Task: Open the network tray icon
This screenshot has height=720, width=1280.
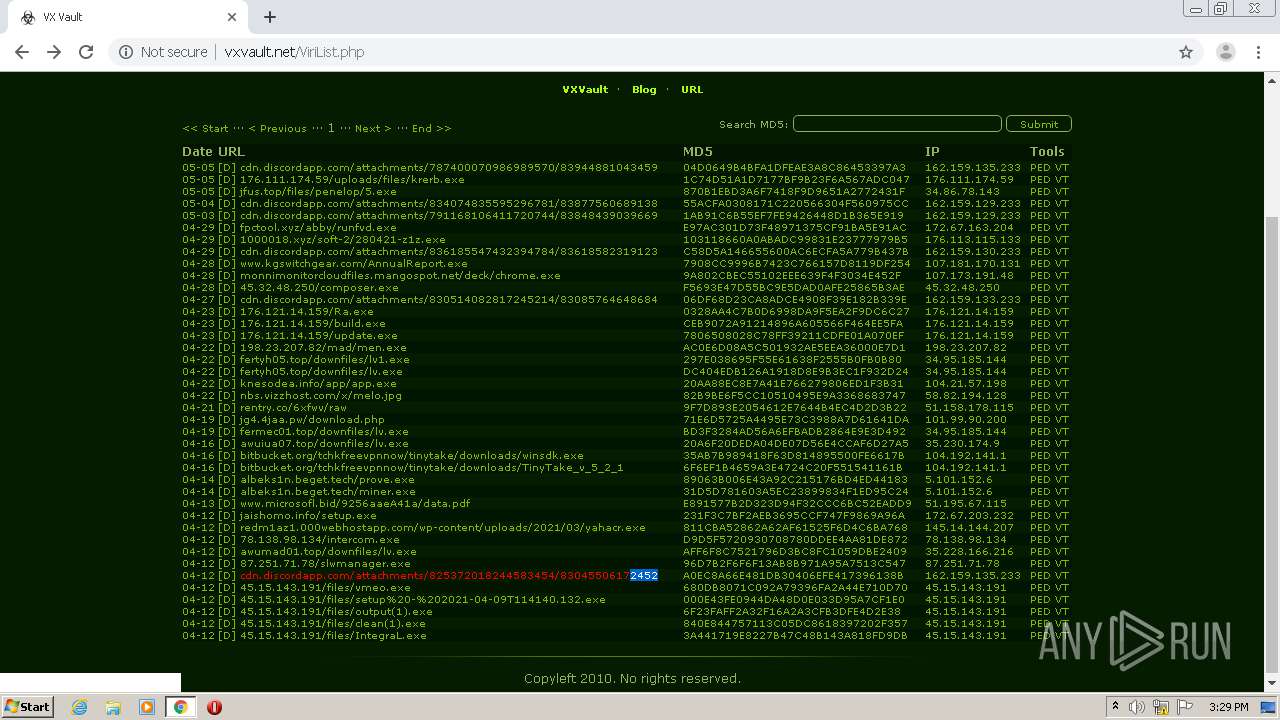Action: pos(1161,707)
